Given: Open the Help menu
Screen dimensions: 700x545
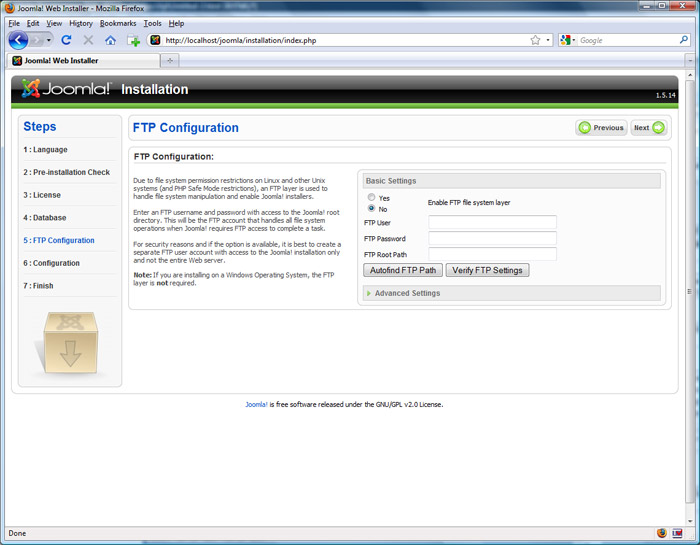Looking at the screenshot, I should 176,23.
